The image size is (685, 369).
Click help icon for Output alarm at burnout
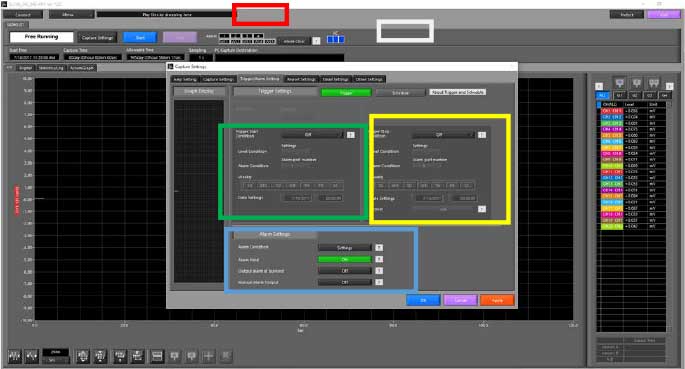point(379,271)
